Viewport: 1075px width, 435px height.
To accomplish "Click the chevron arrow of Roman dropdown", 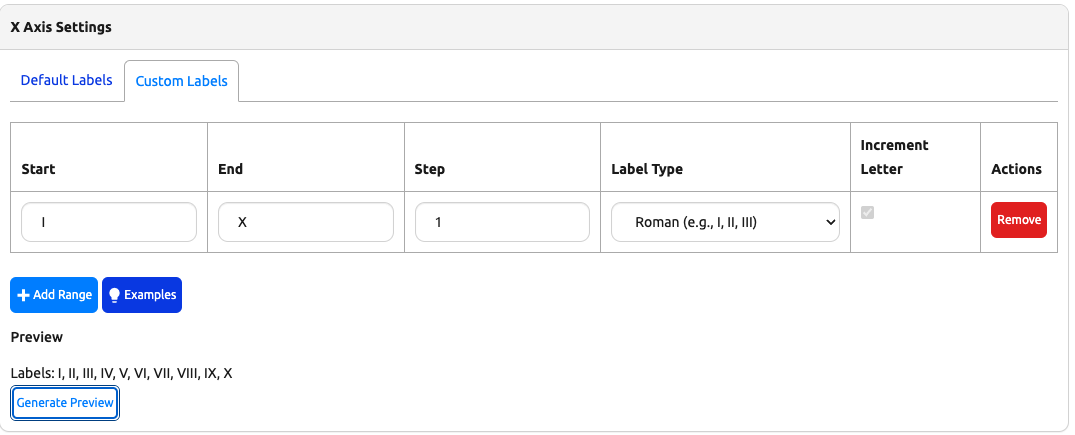I will (829, 222).
